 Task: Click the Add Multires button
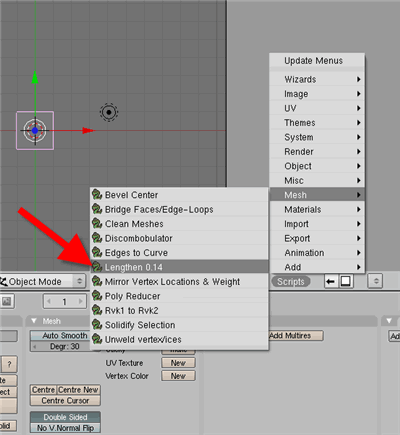(296, 335)
